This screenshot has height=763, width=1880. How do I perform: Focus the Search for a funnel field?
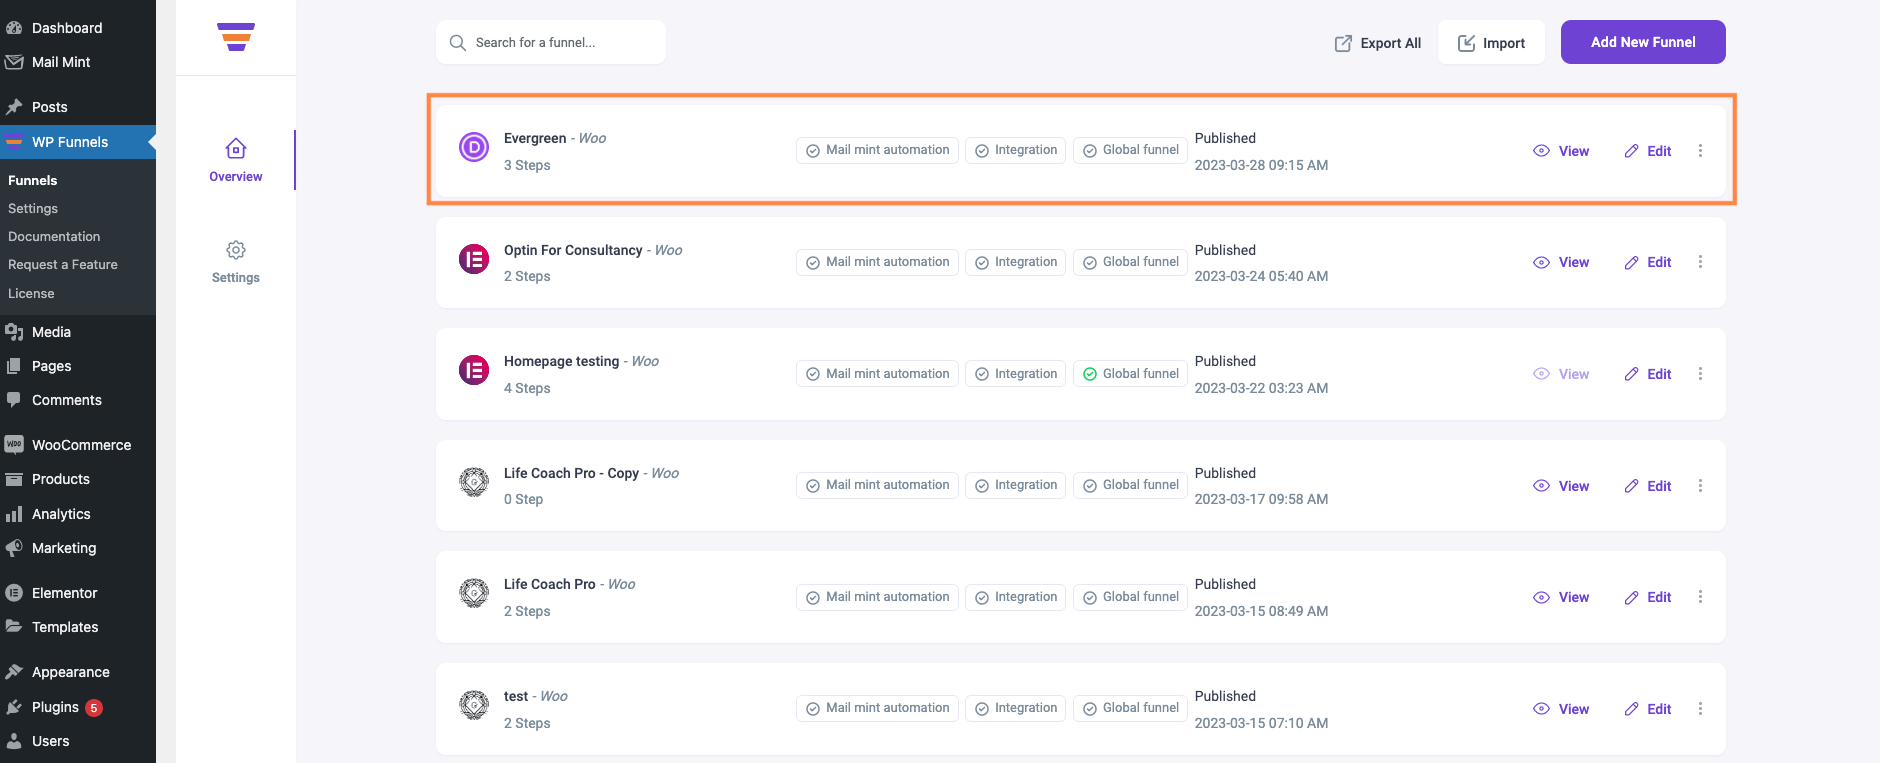[551, 42]
